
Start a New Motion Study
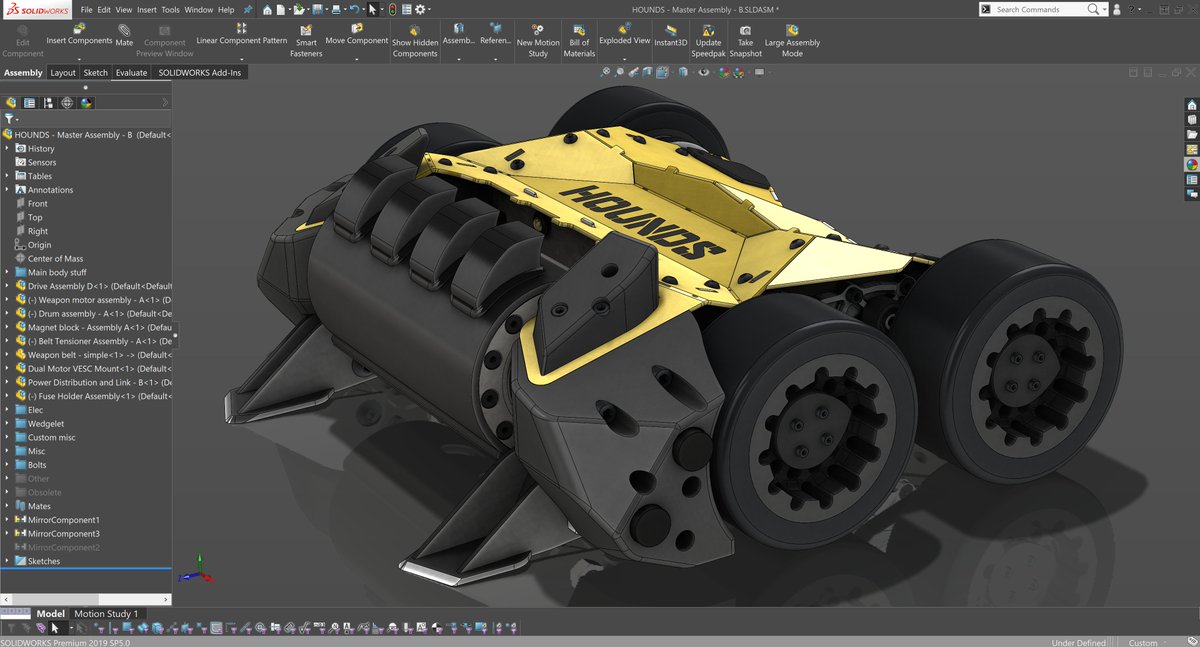[538, 42]
